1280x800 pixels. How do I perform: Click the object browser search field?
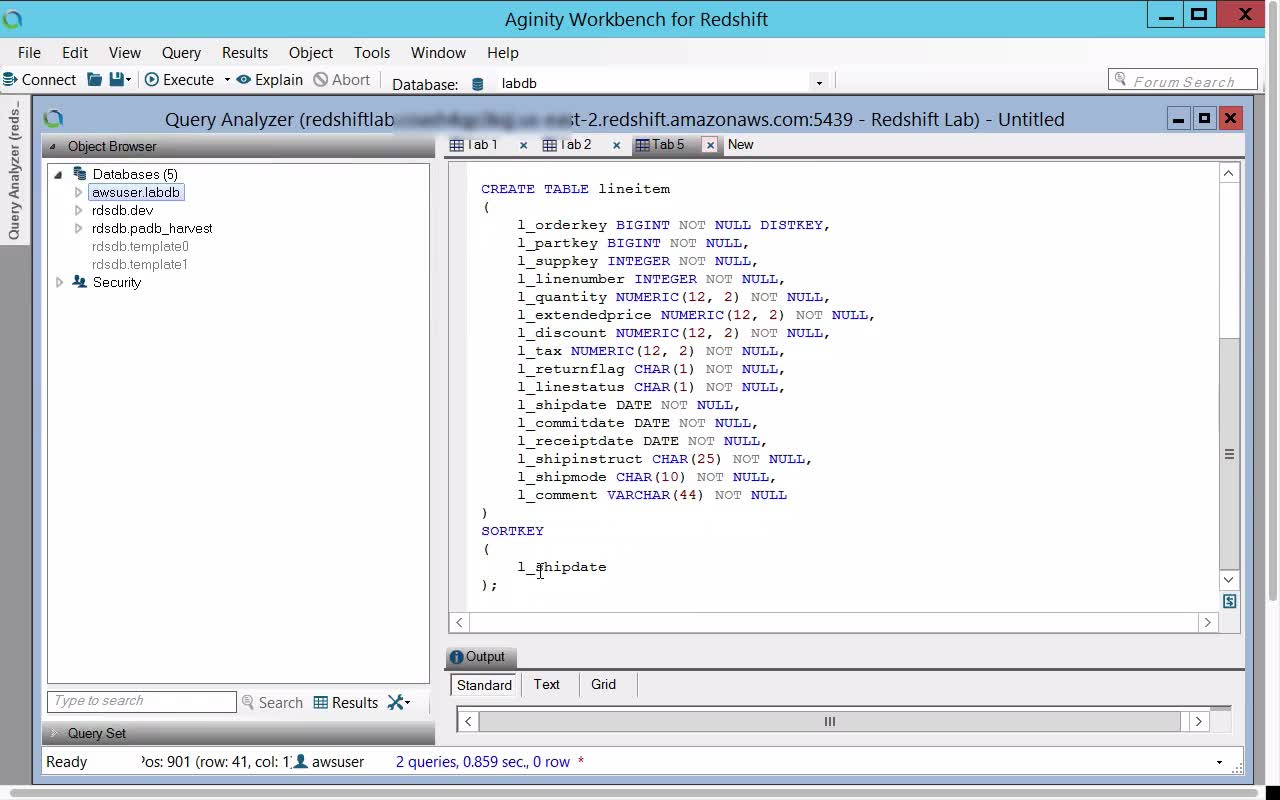[x=141, y=701]
